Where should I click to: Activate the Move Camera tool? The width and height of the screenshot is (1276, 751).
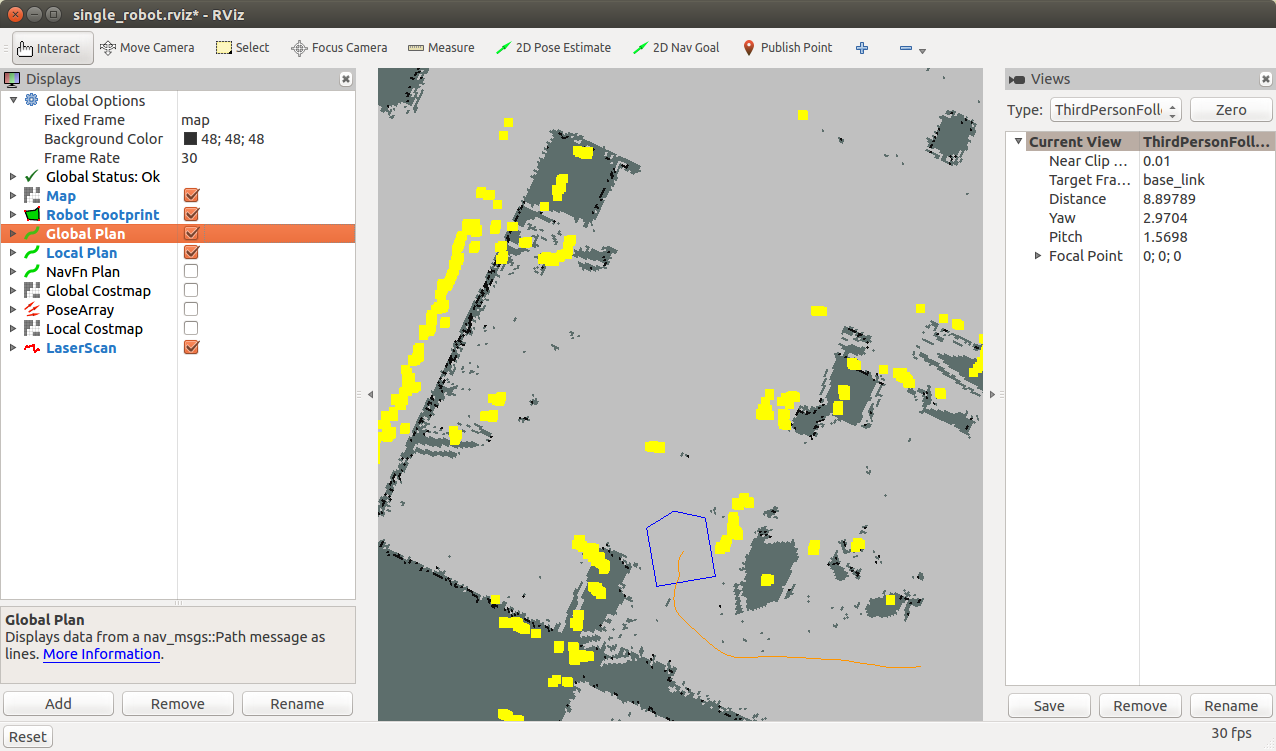(x=147, y=48)
